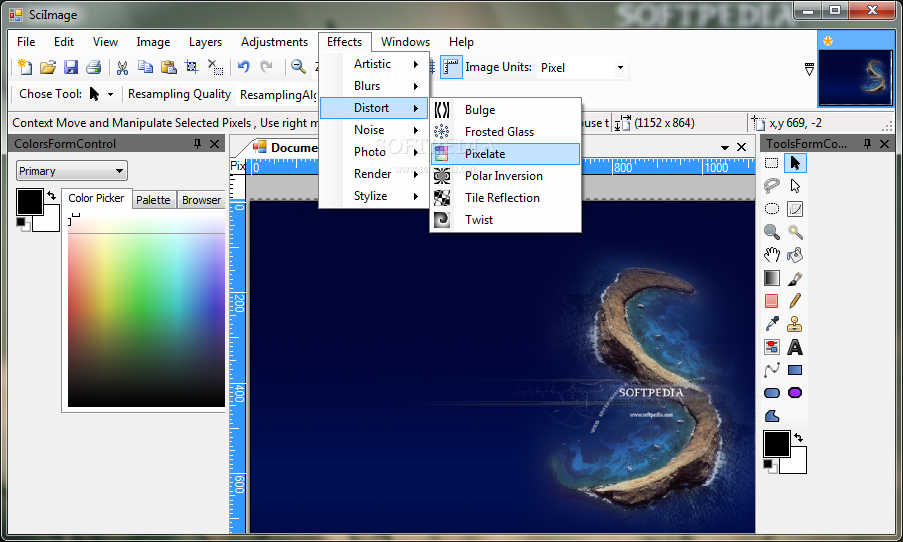Open the Chose Tool dropdown arrow
Screen dimensions: 903x542
(x=110, y=94)
